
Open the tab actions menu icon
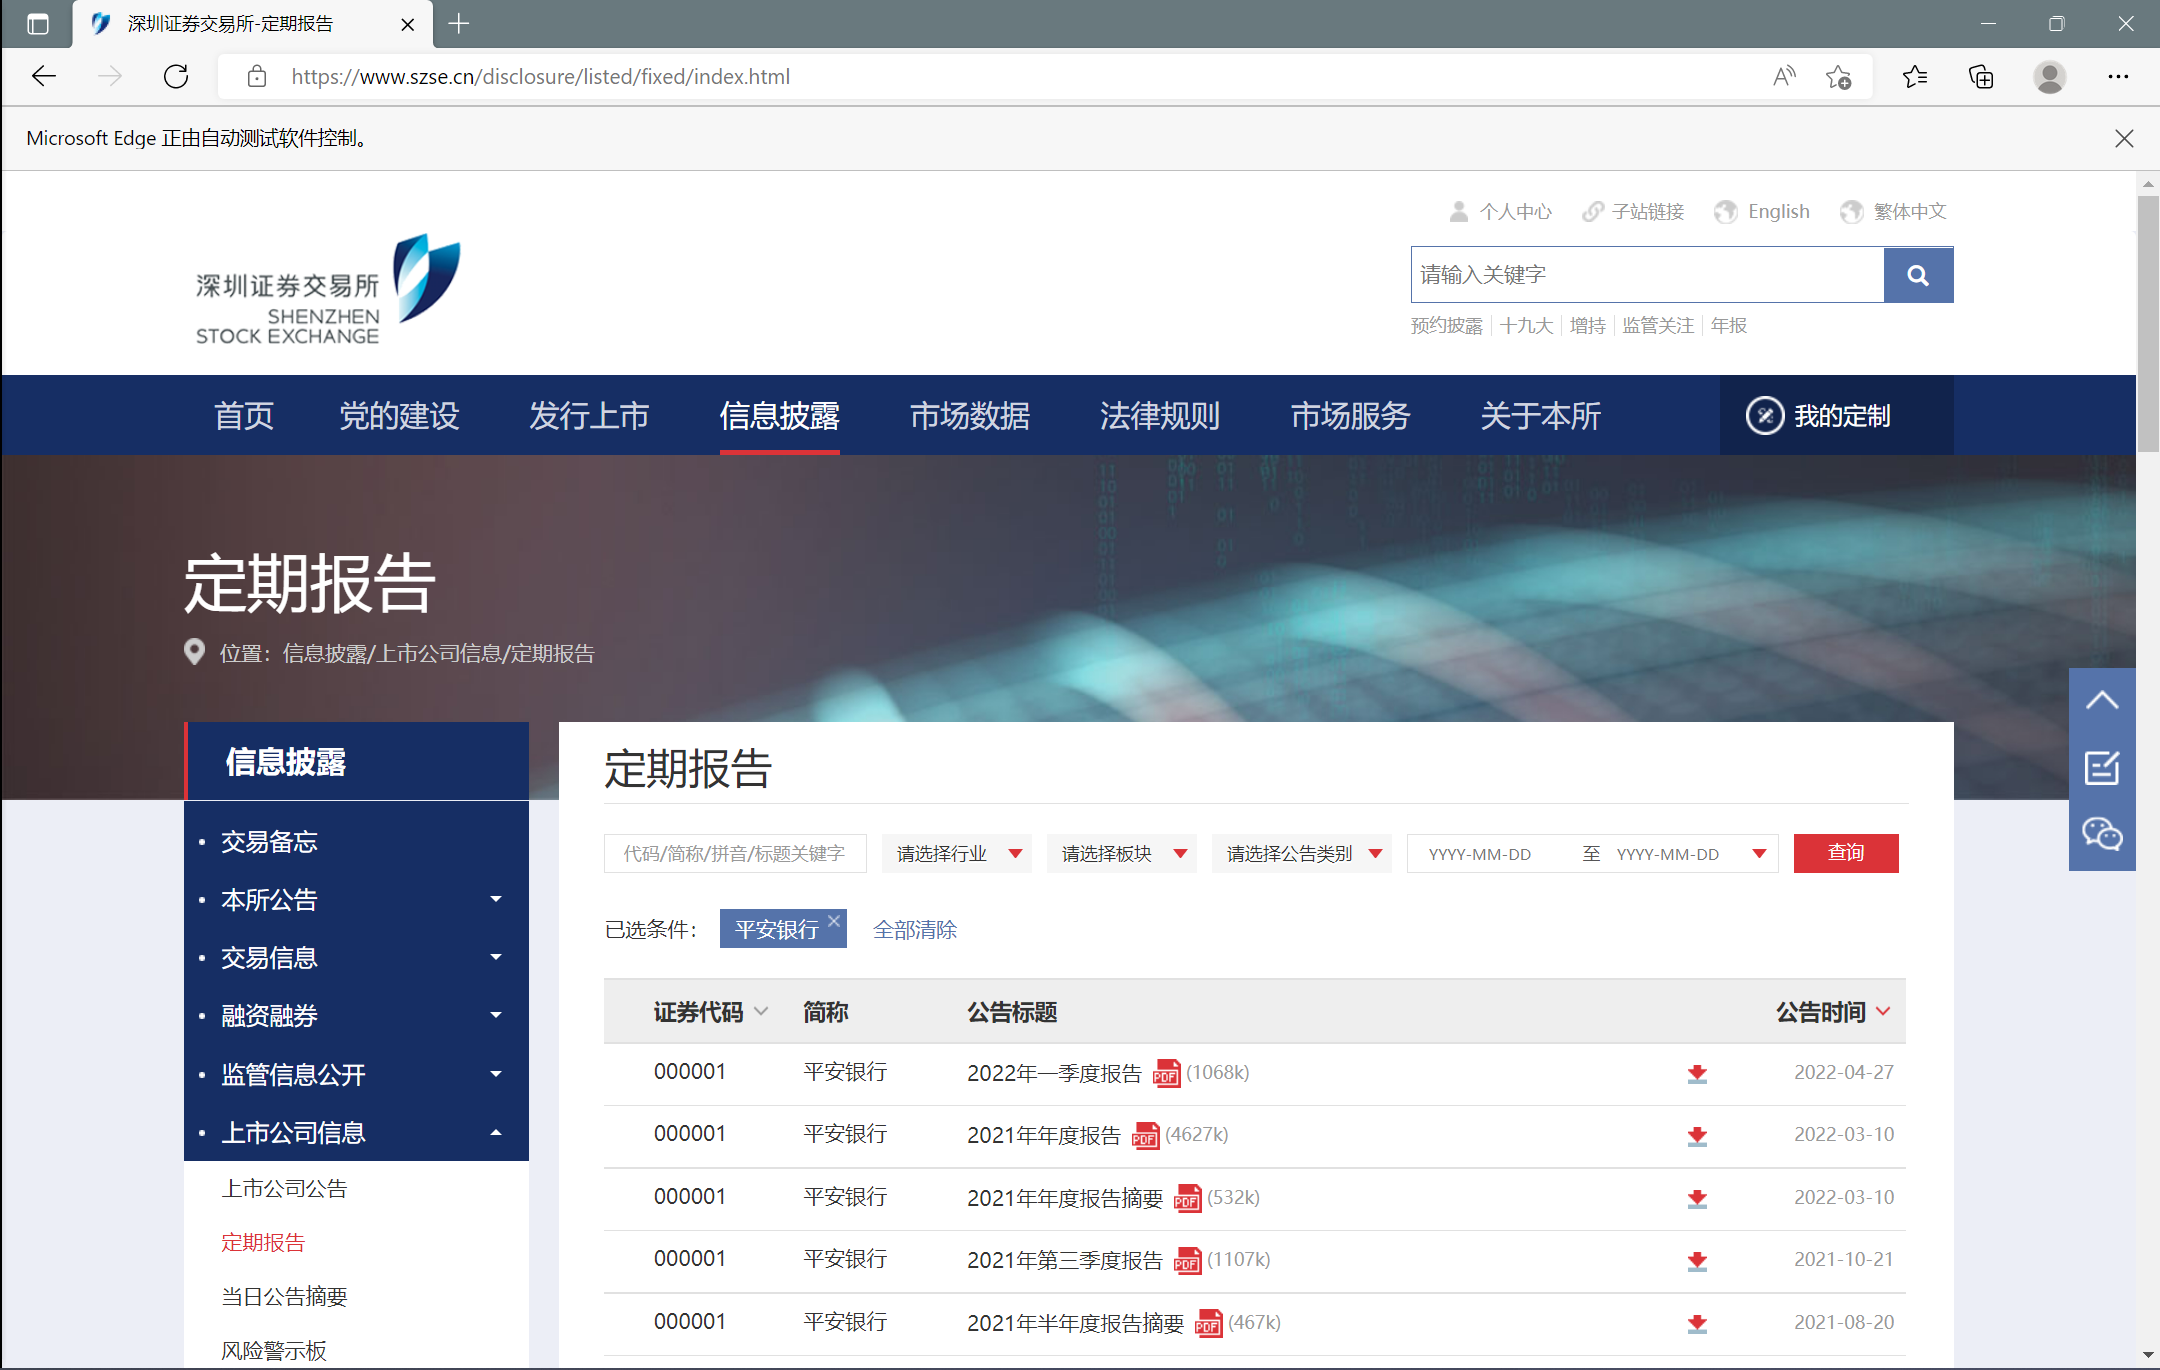[x=38, y=24]
